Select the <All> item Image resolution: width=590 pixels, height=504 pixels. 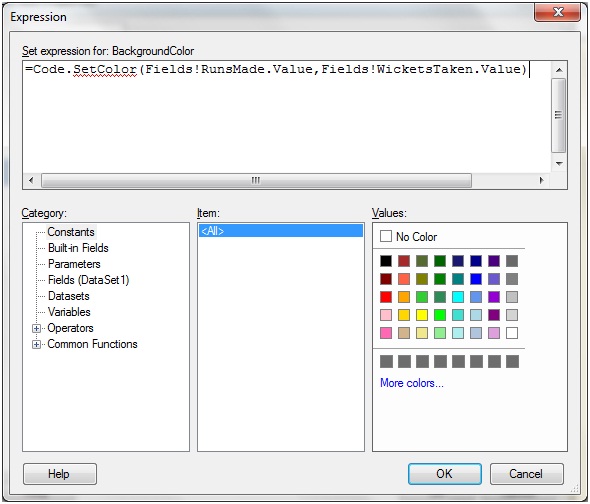click(x=281, y=231)
